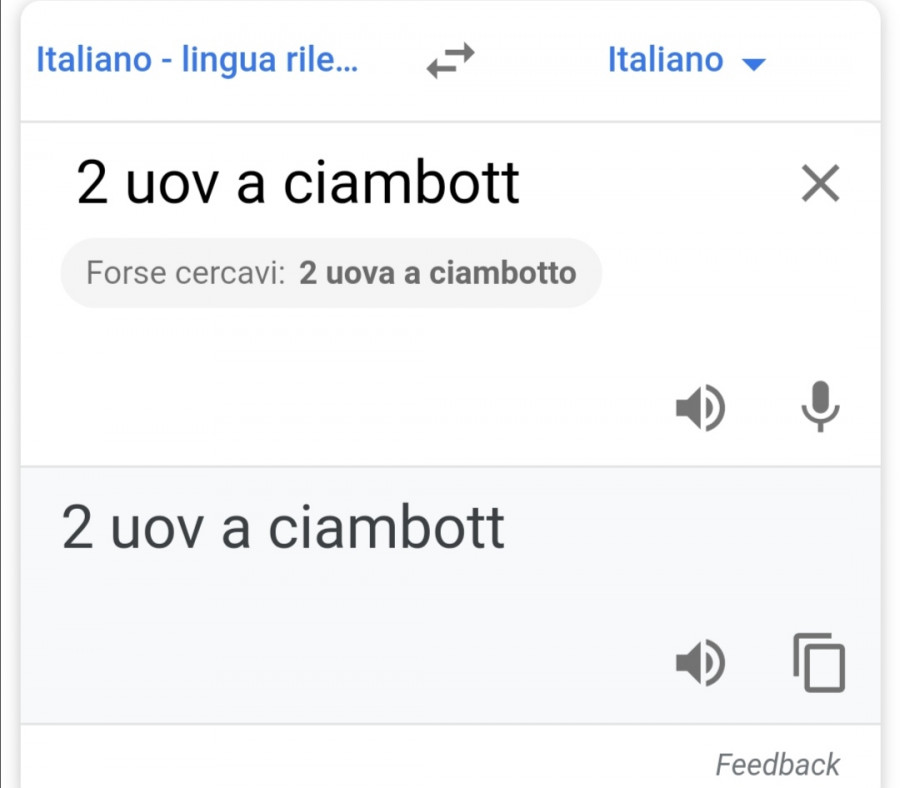The width and height of the screenshot is (900, 788).
Task: Accept the suggestion '2 uova a ciambotto'
Action: click(437, 273)
